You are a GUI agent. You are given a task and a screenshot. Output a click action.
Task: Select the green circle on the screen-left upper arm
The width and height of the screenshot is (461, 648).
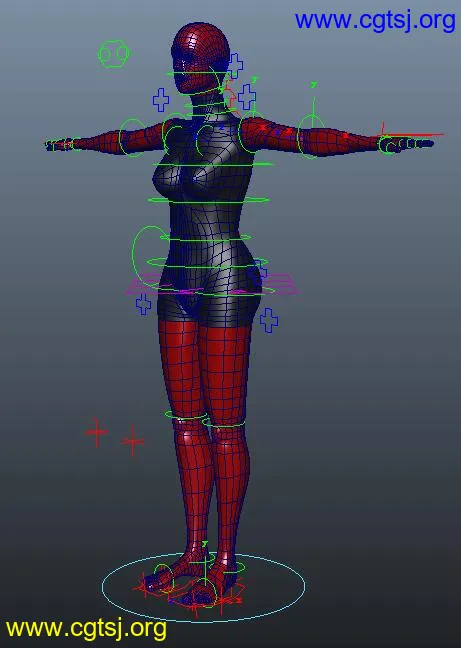click(133, 137)
